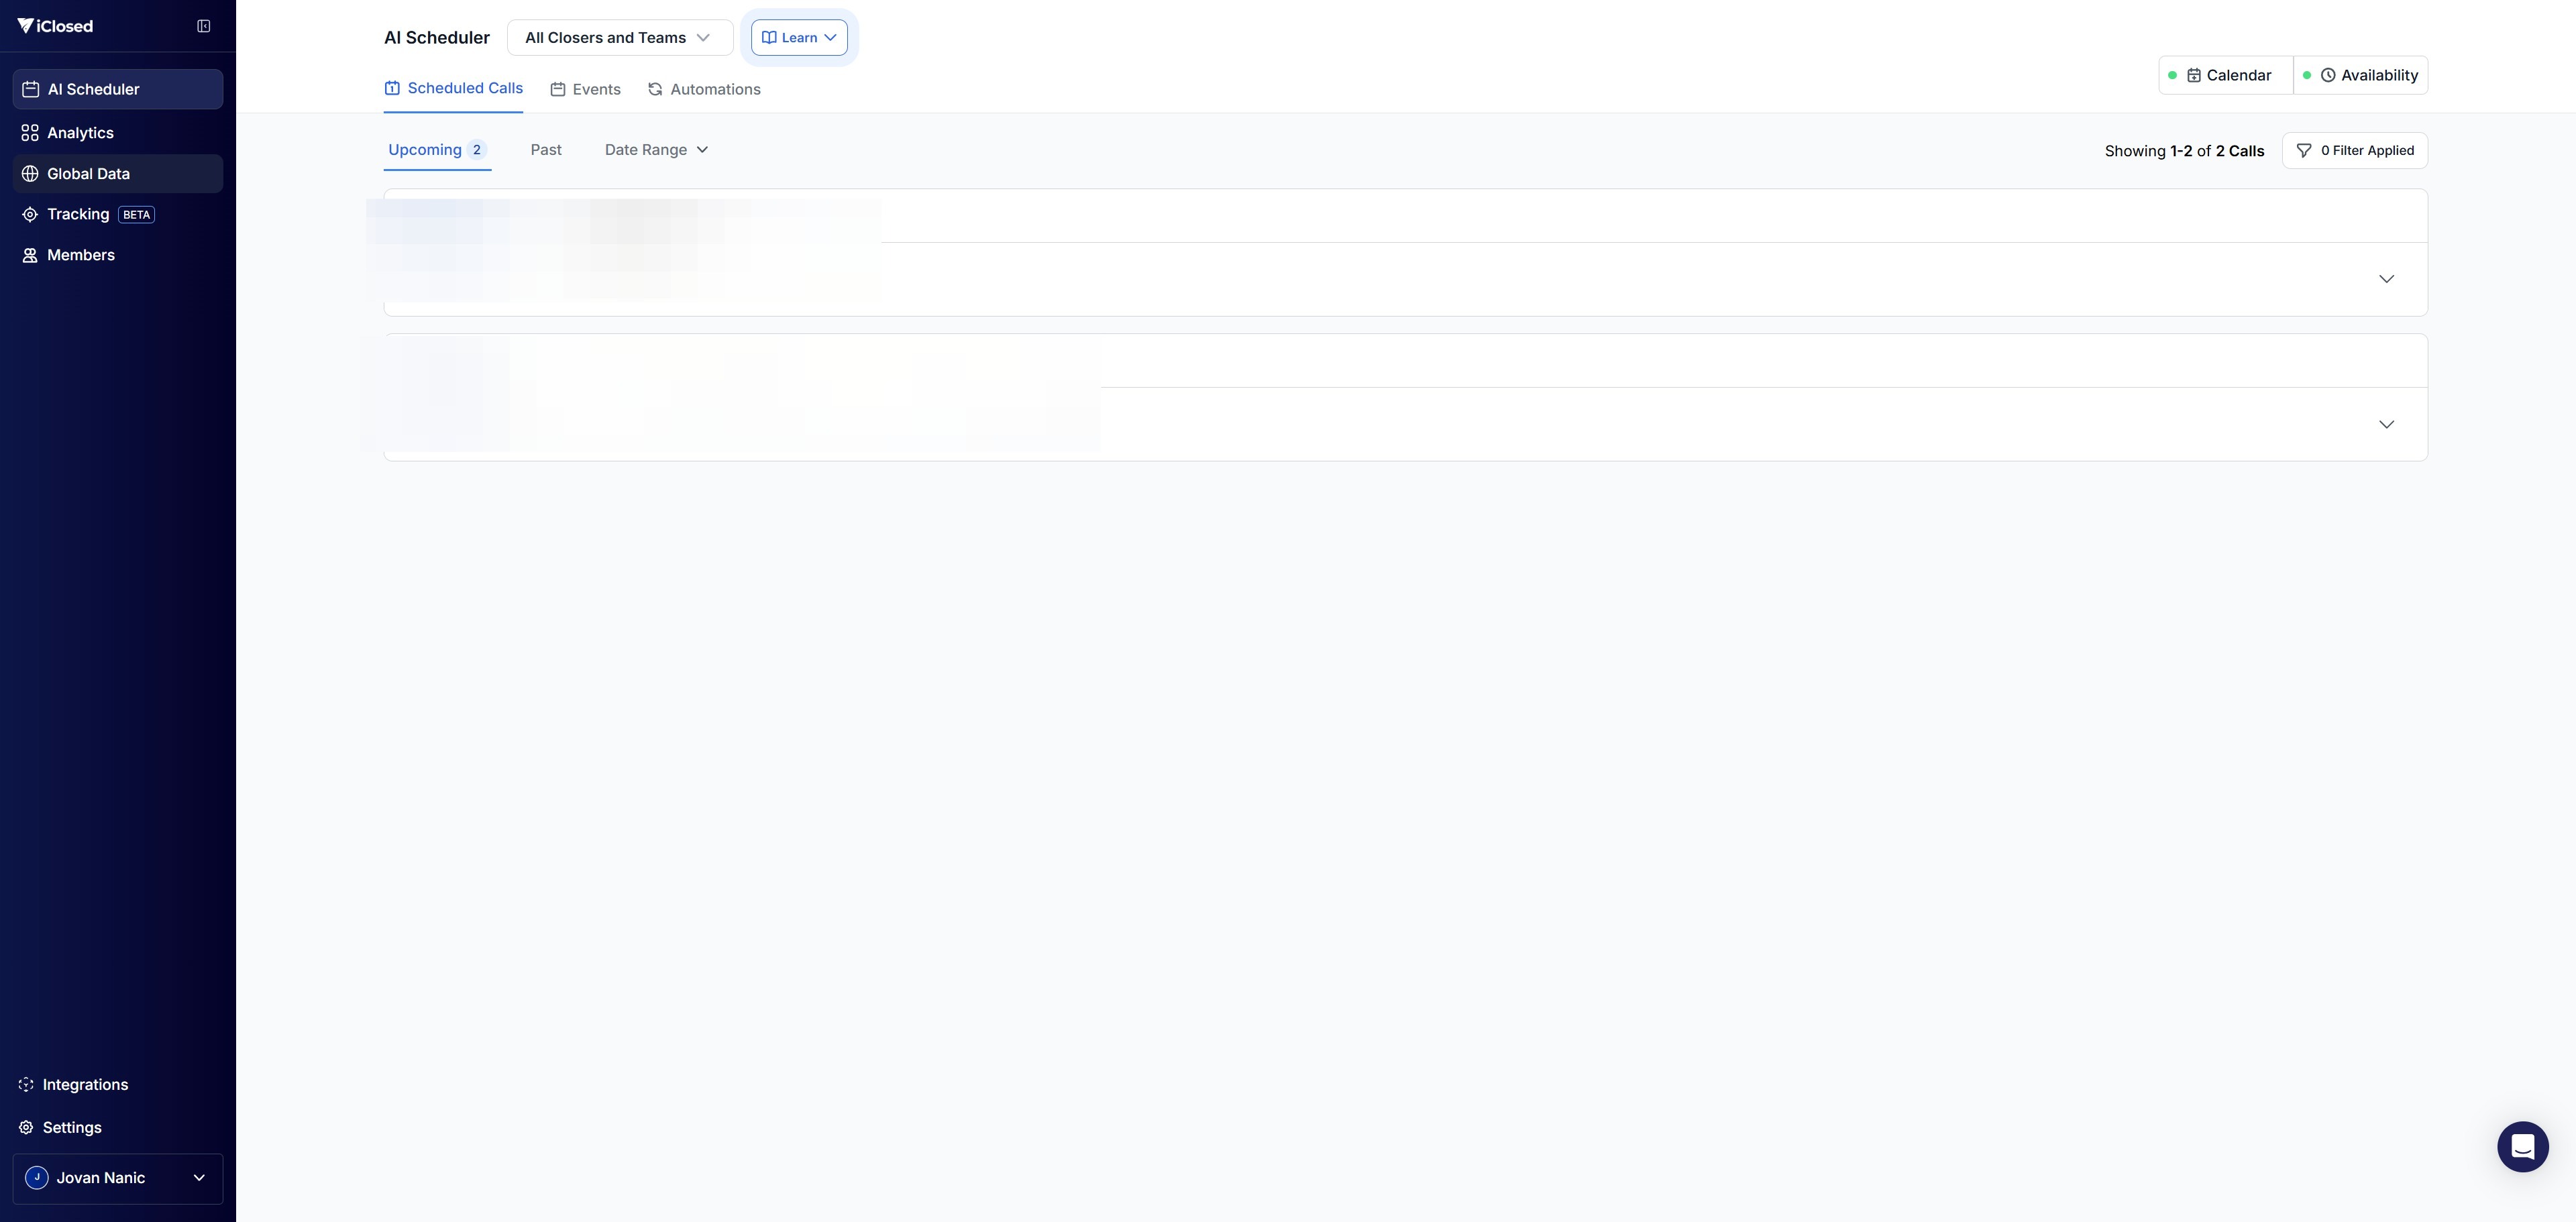Open Global Data in the sidebar
Image resolution: width=2576 pixels, height=1222 pixels.
pyautogui.click(x=88, y=174)
